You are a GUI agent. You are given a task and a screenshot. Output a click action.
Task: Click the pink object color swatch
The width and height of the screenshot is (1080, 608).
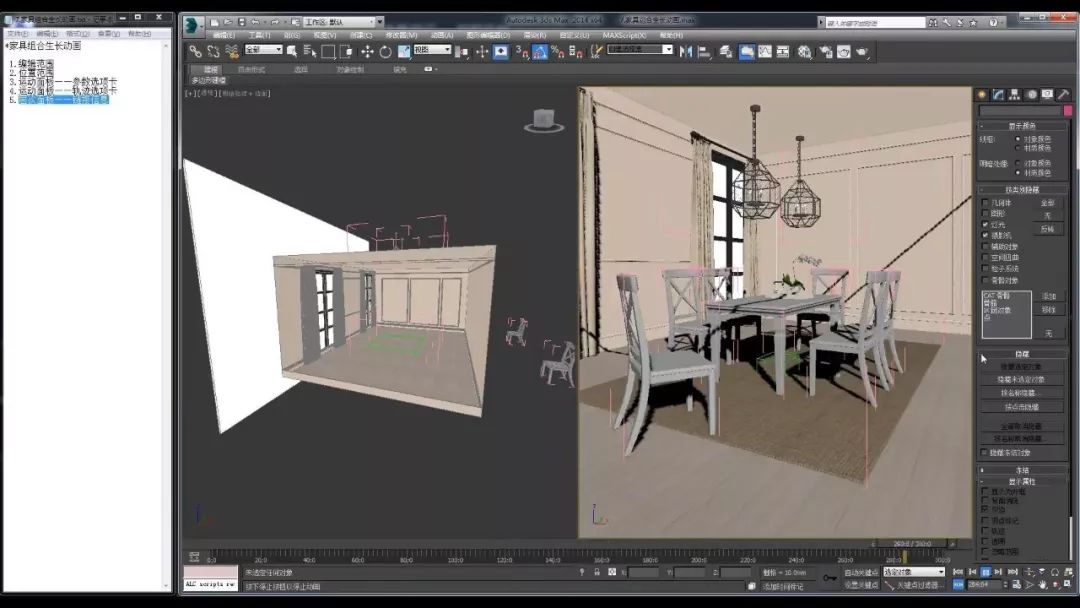pos(1068,110)
